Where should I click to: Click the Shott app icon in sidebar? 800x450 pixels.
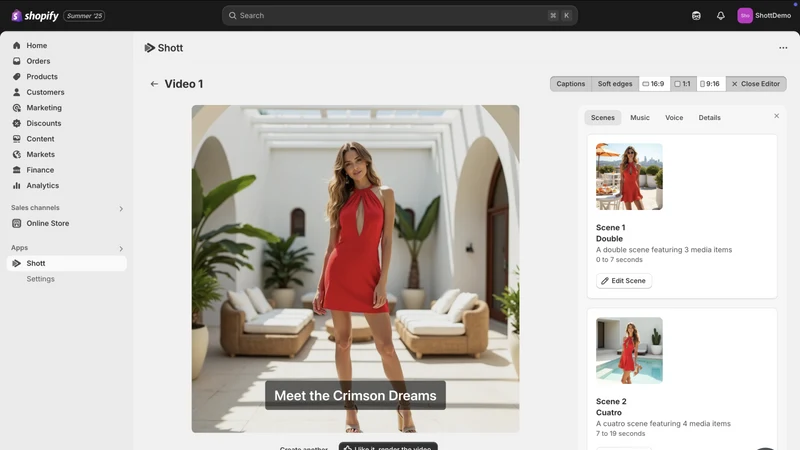(17, 263)
